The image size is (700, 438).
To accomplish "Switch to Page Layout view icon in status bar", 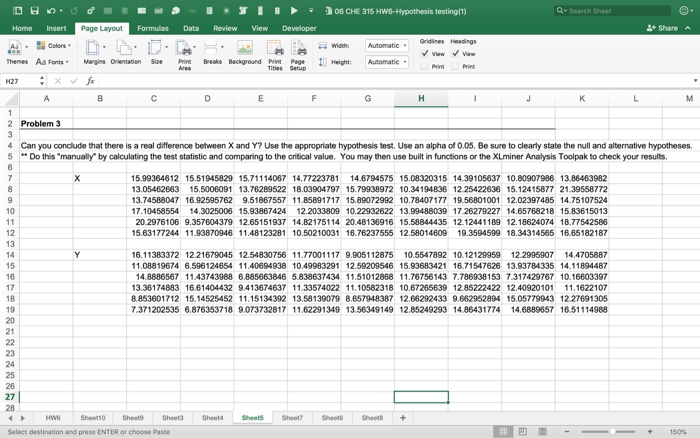I will click(x=522, y=431).
